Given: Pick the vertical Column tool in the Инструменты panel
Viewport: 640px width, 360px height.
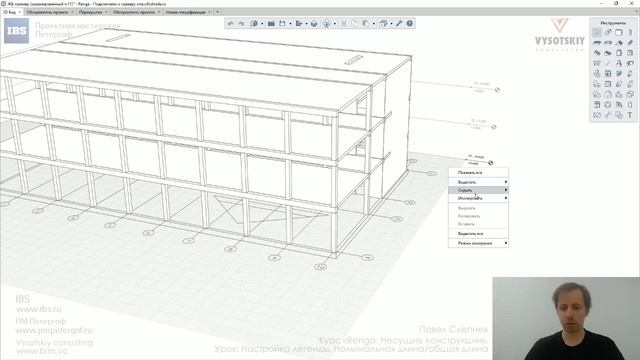Looking at the screenshot, I should tap(630, 32).
